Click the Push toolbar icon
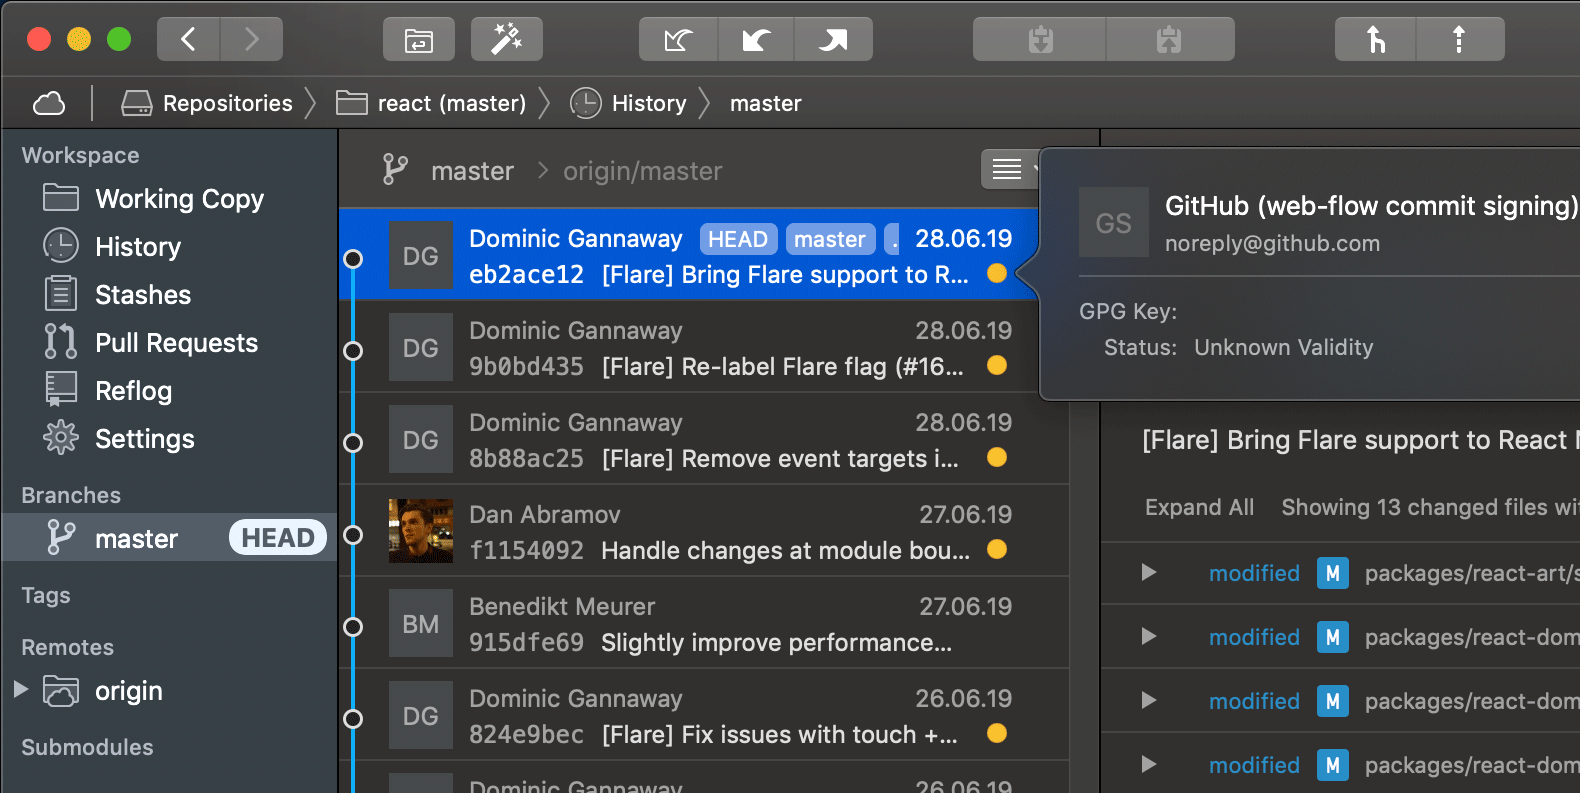Viewport: 1580px width, 793px height. 833,40
